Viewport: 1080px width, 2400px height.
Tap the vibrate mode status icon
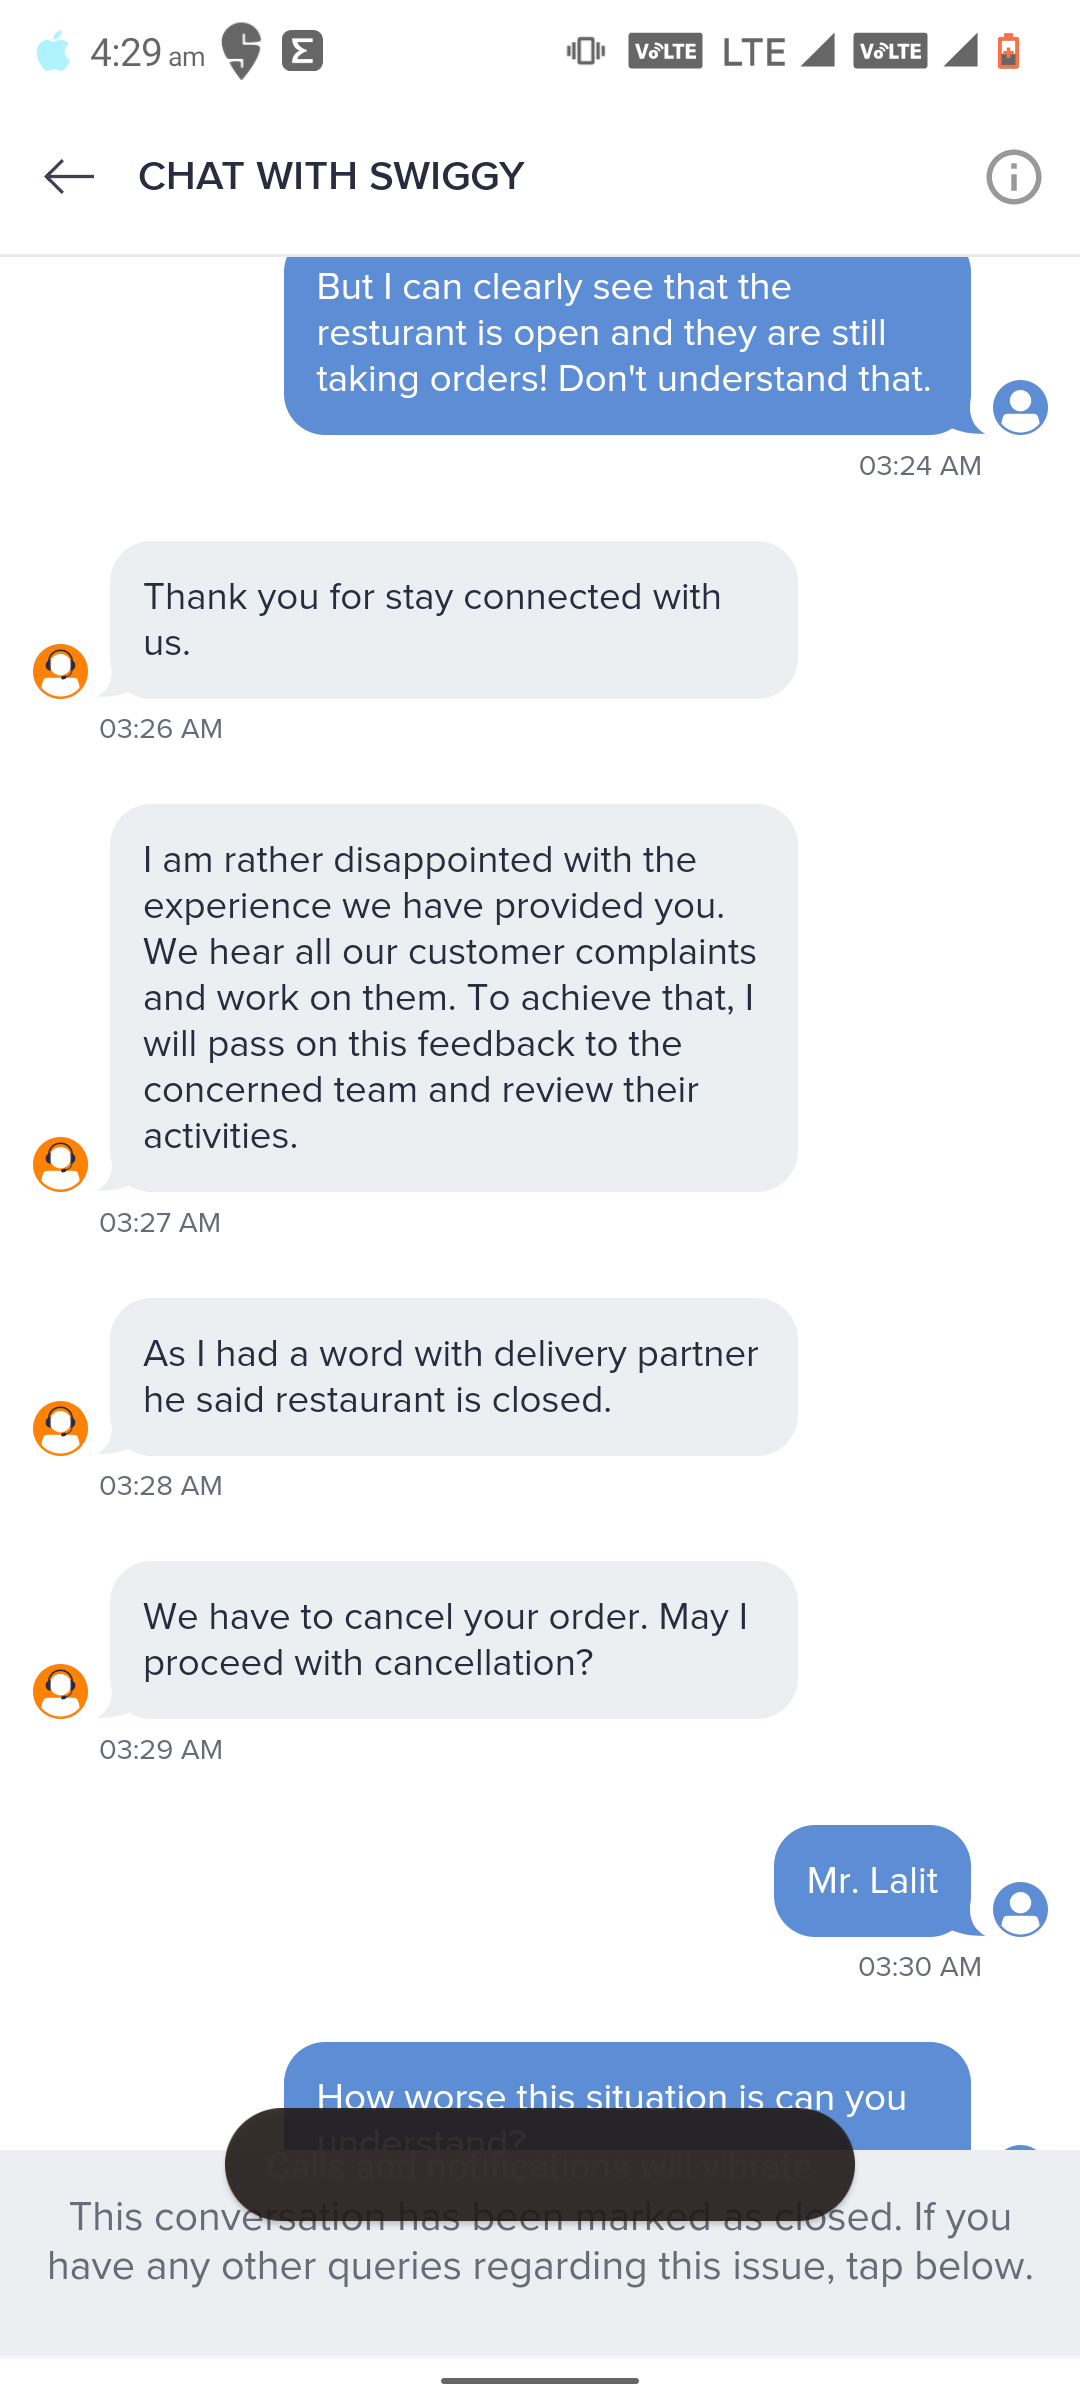[x=586, y=51]
